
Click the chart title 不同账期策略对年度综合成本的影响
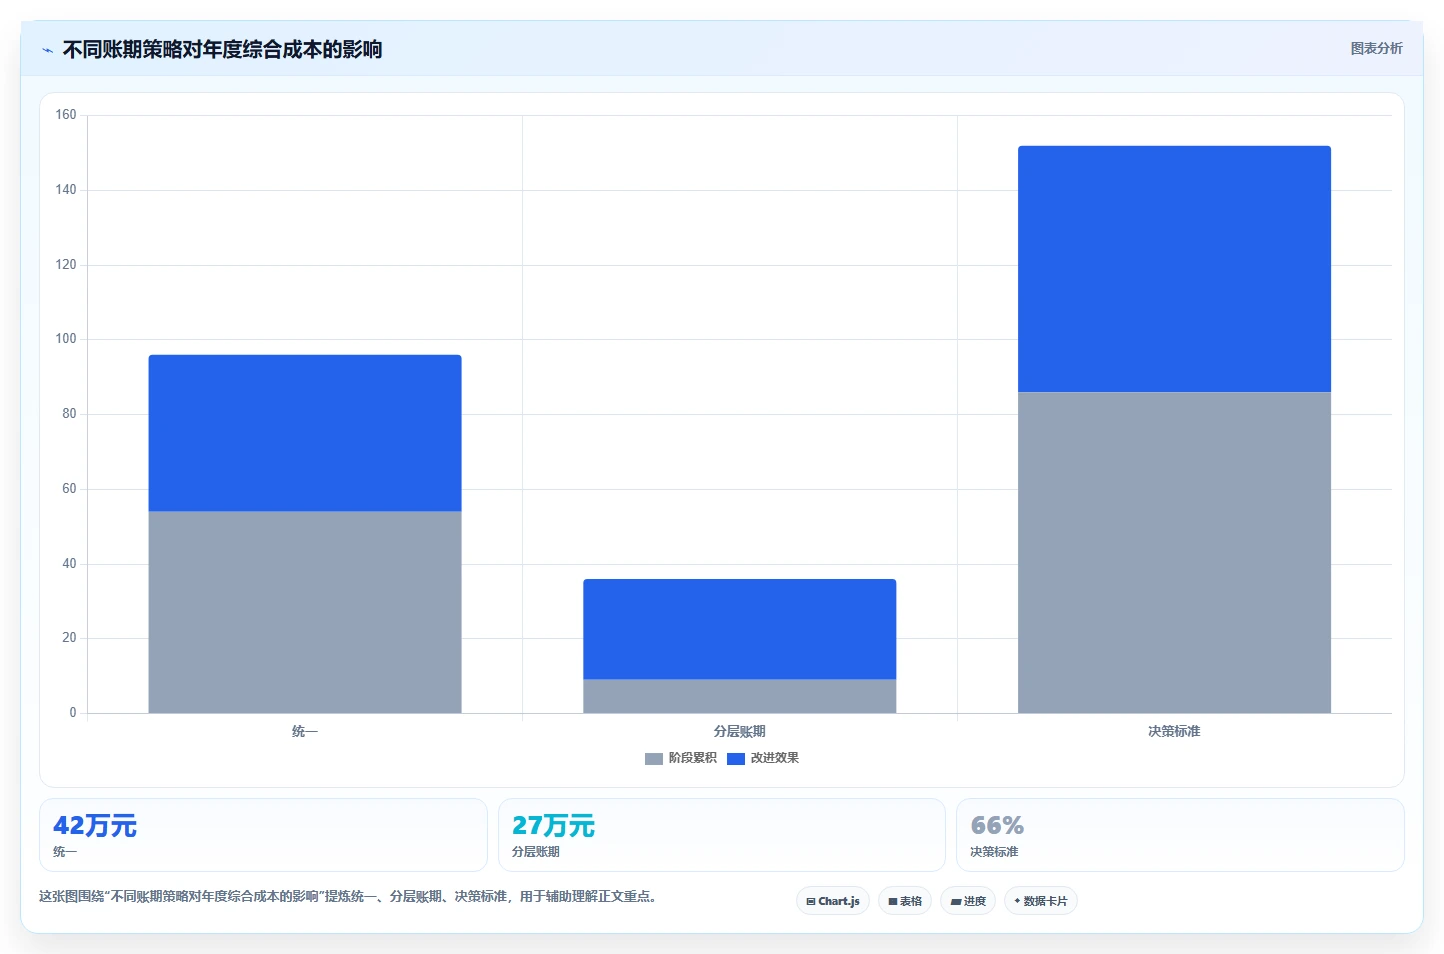click(222, 50)
